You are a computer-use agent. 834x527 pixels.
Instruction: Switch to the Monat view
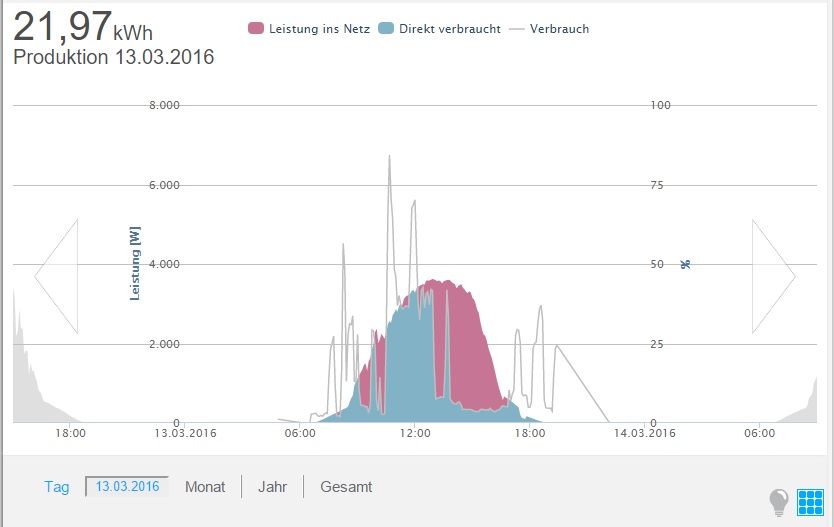205,487
